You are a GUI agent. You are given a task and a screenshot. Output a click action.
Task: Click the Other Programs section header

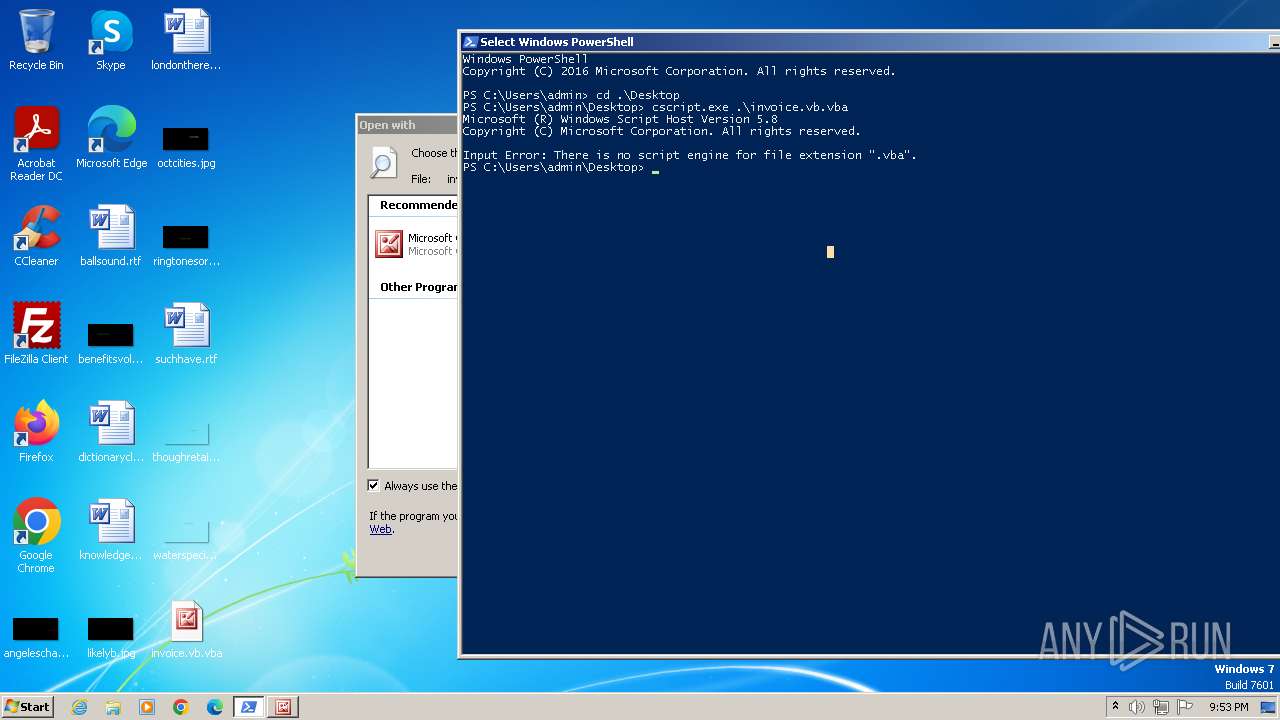(x=418, y=287)
